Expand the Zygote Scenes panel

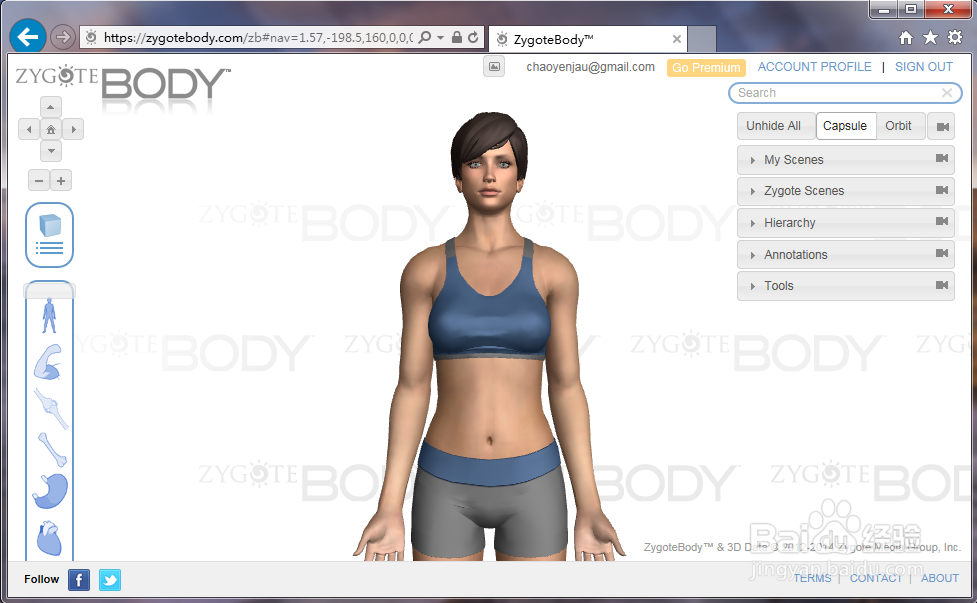846,191
